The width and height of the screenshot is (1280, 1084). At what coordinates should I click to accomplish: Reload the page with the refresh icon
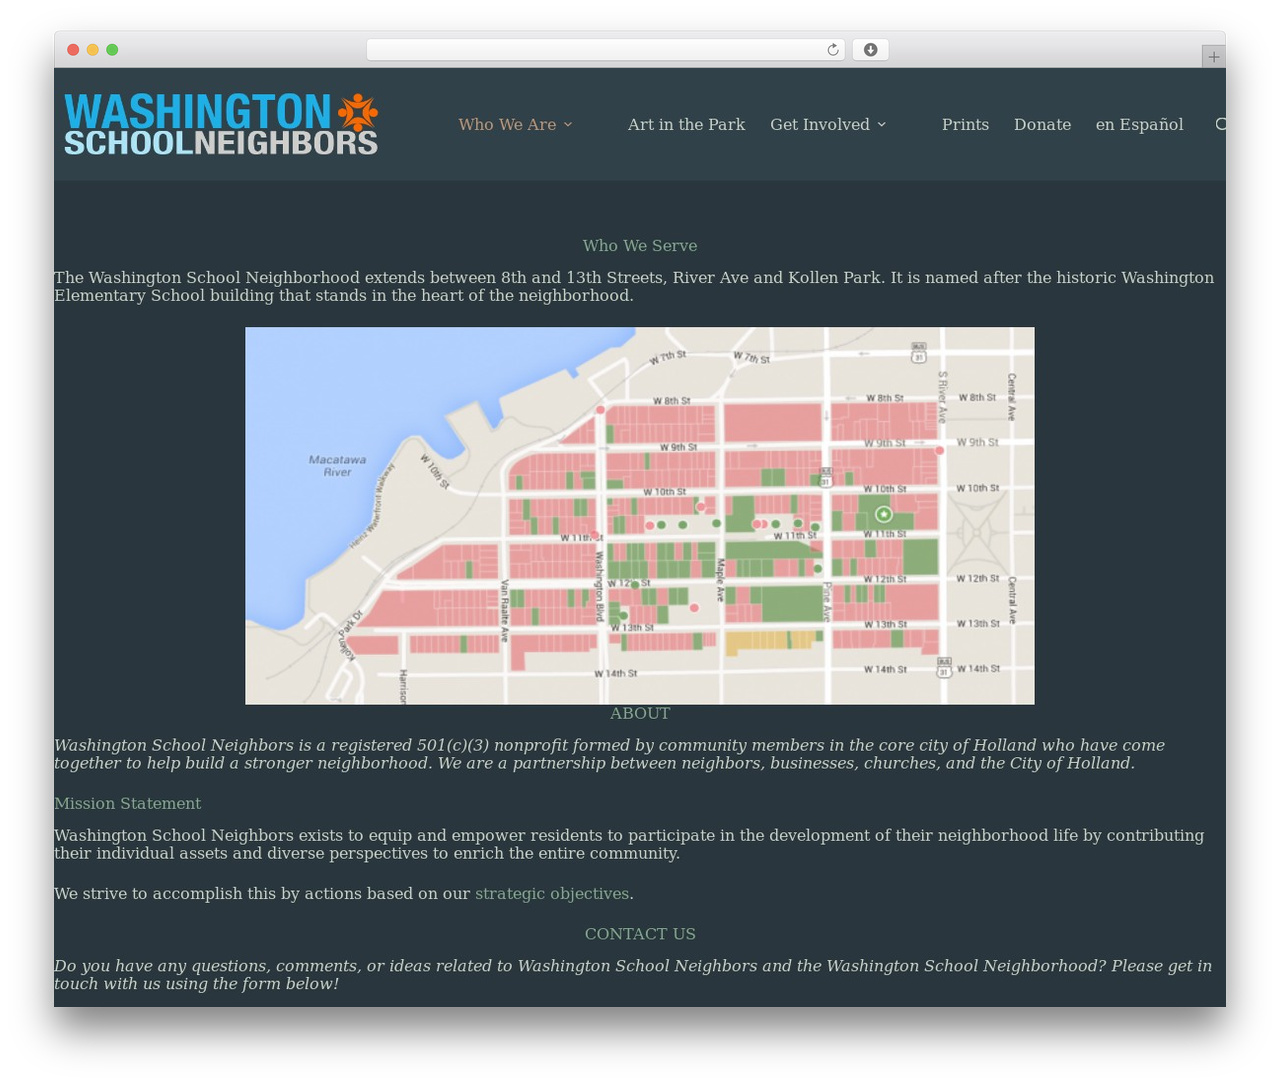click(833, 50)
